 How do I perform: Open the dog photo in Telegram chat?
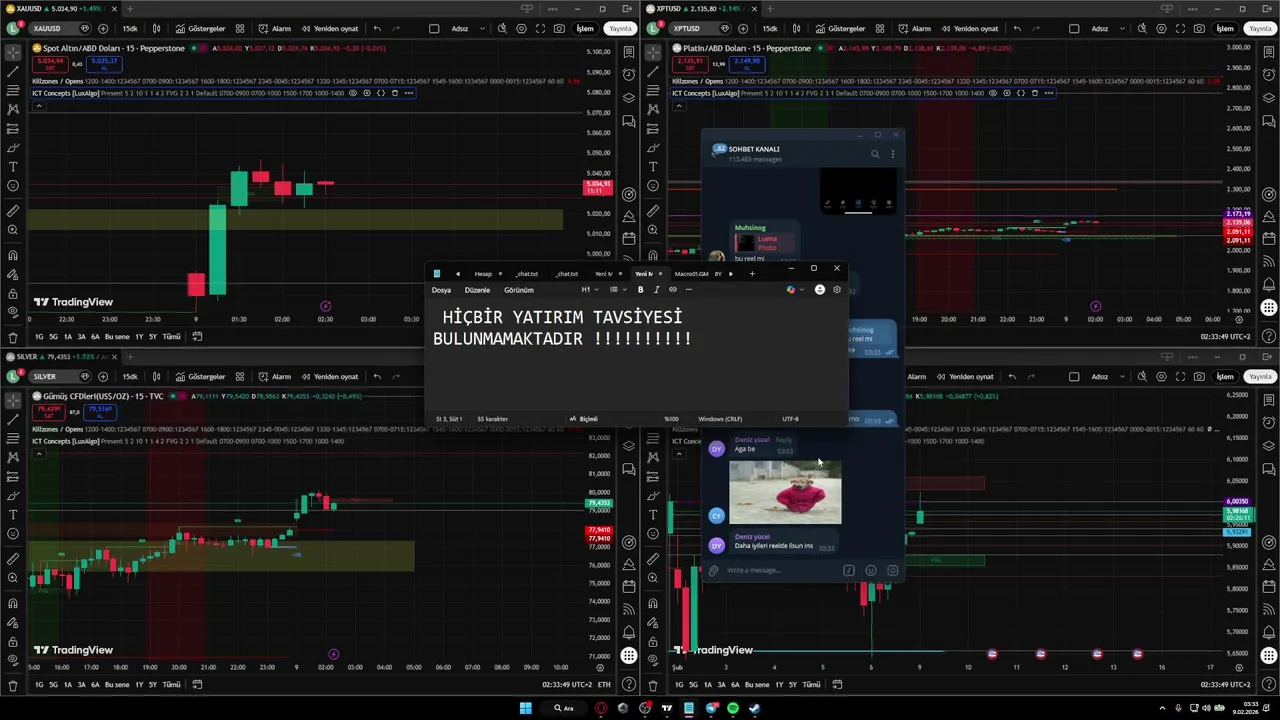tap(785, 492)
